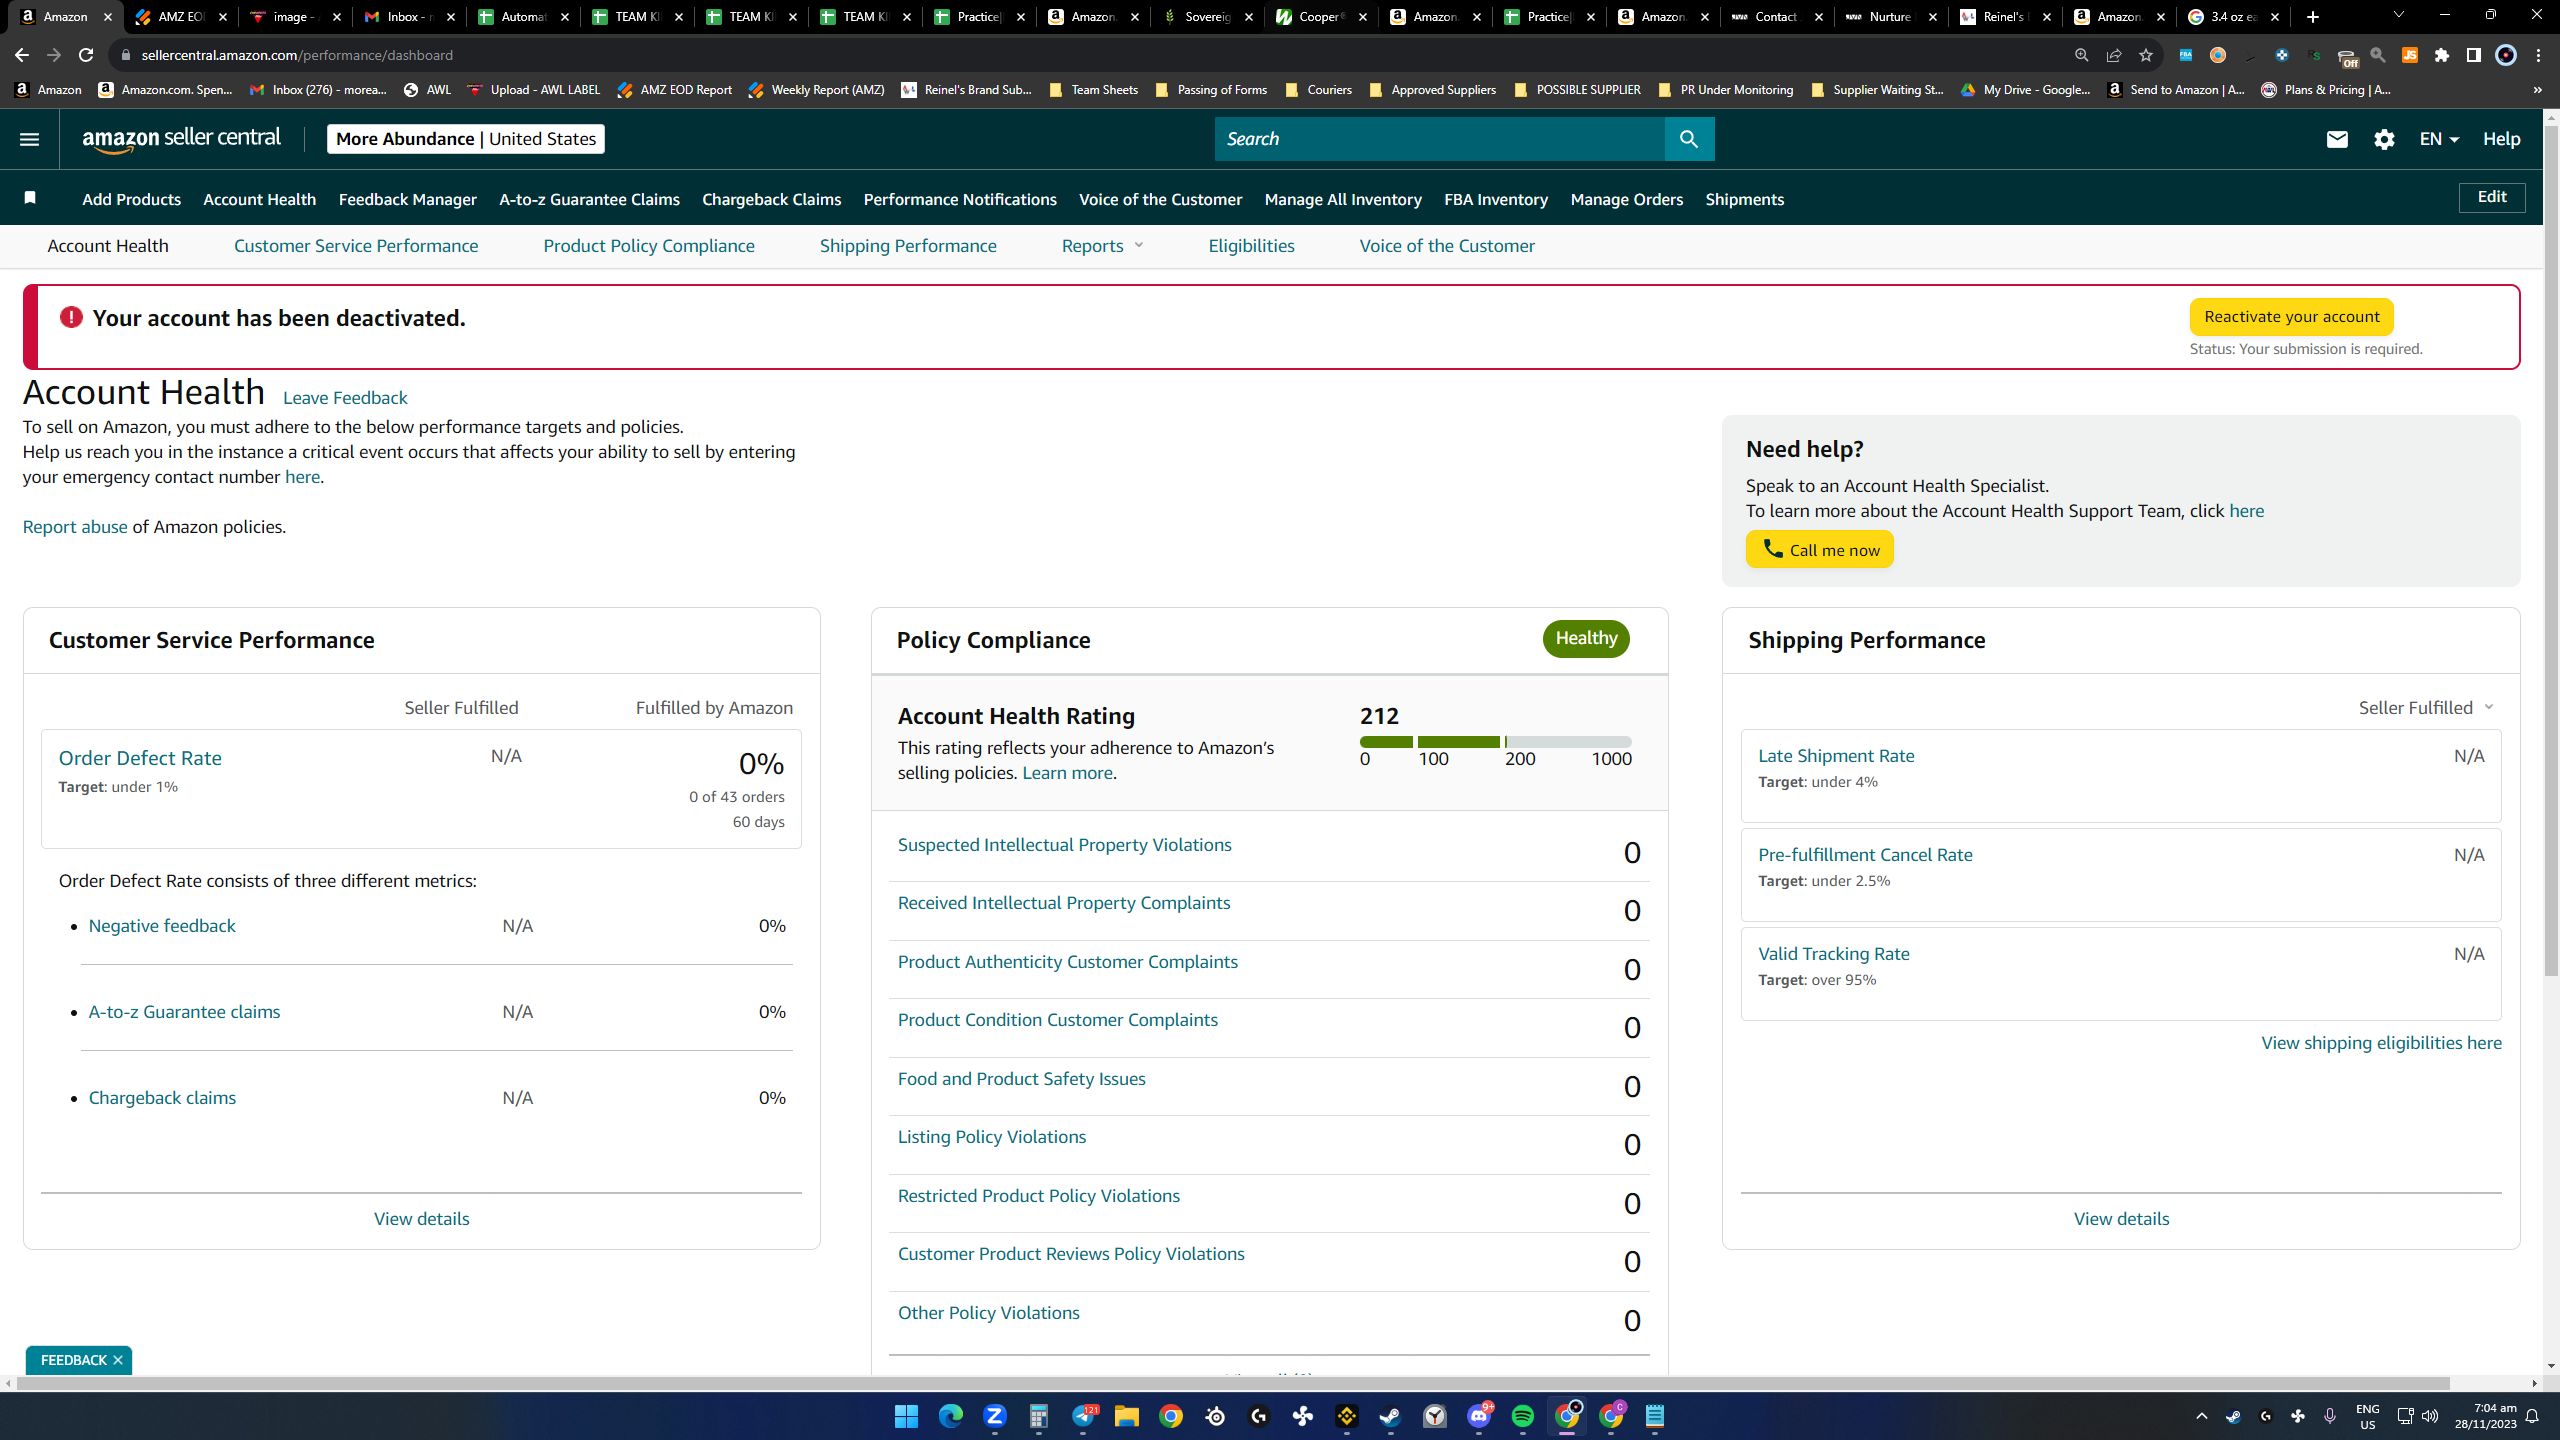2560x1440 pixels.
Task: Click the search magnifier button
Action: click(1689, 139)
